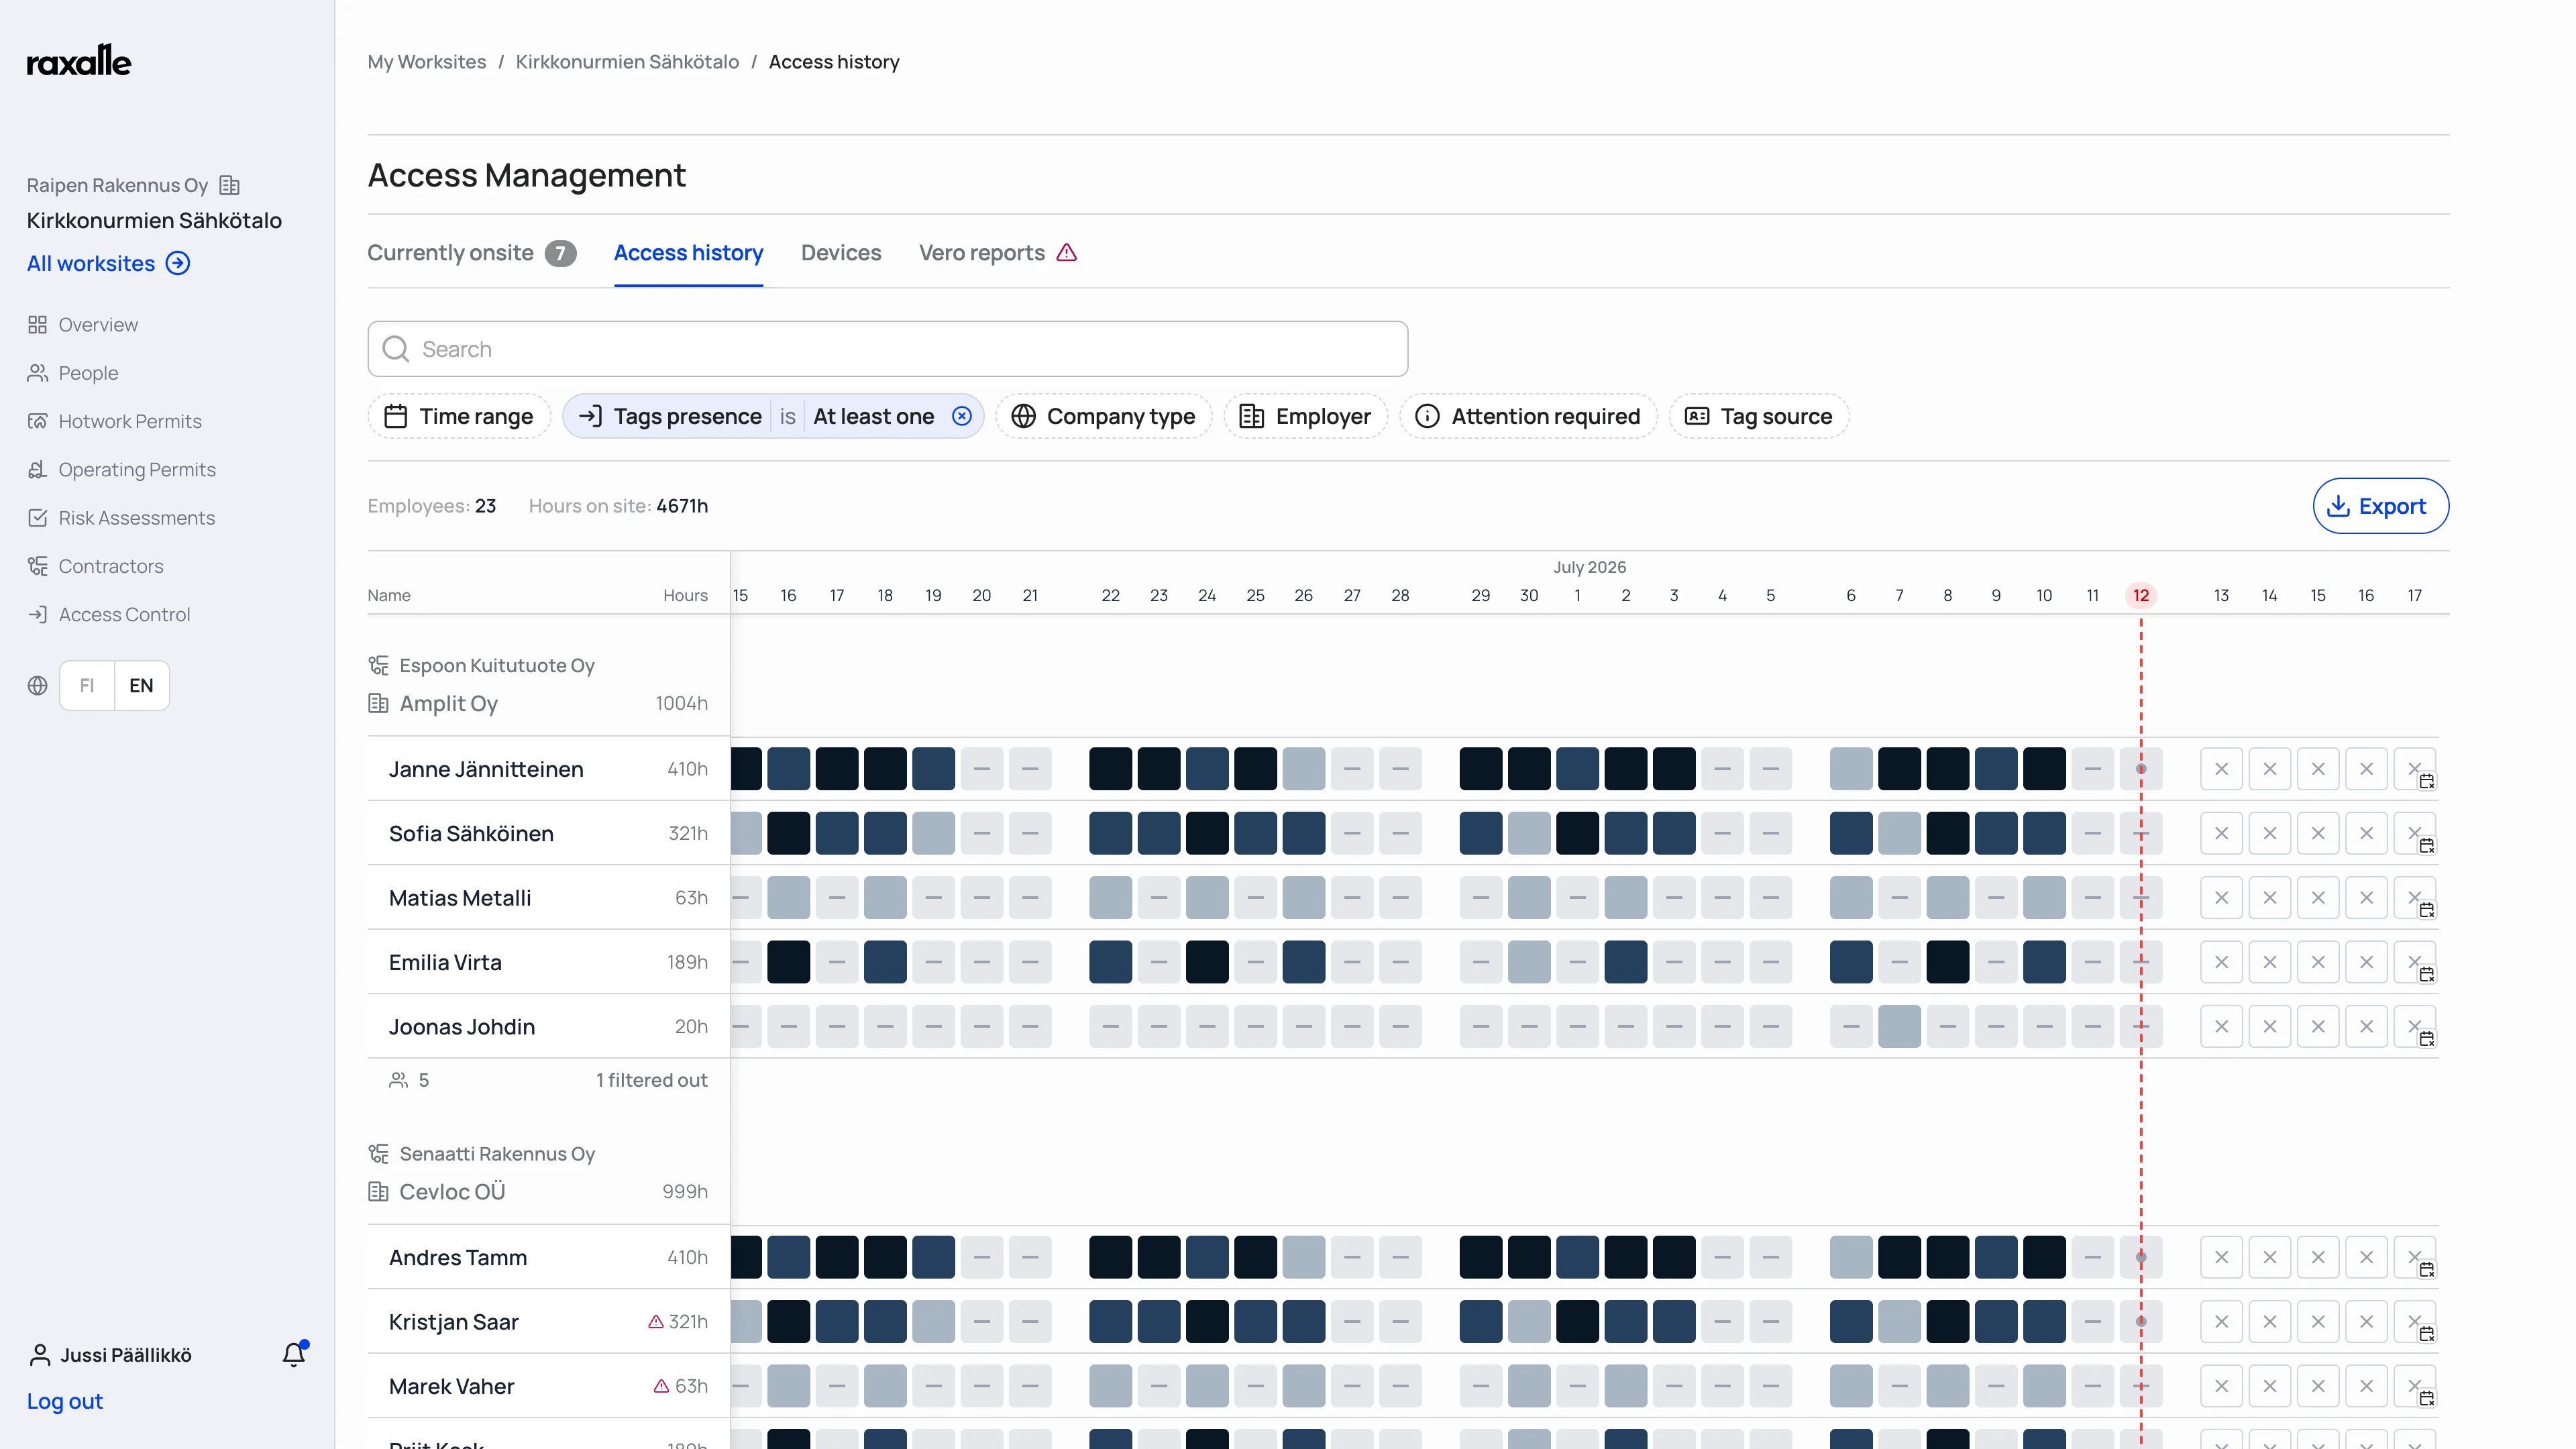Screen dimensions: 2576x1449
Task: Click Sofia Sähköinen's X cell for July 14
Action: [2269, 833]
